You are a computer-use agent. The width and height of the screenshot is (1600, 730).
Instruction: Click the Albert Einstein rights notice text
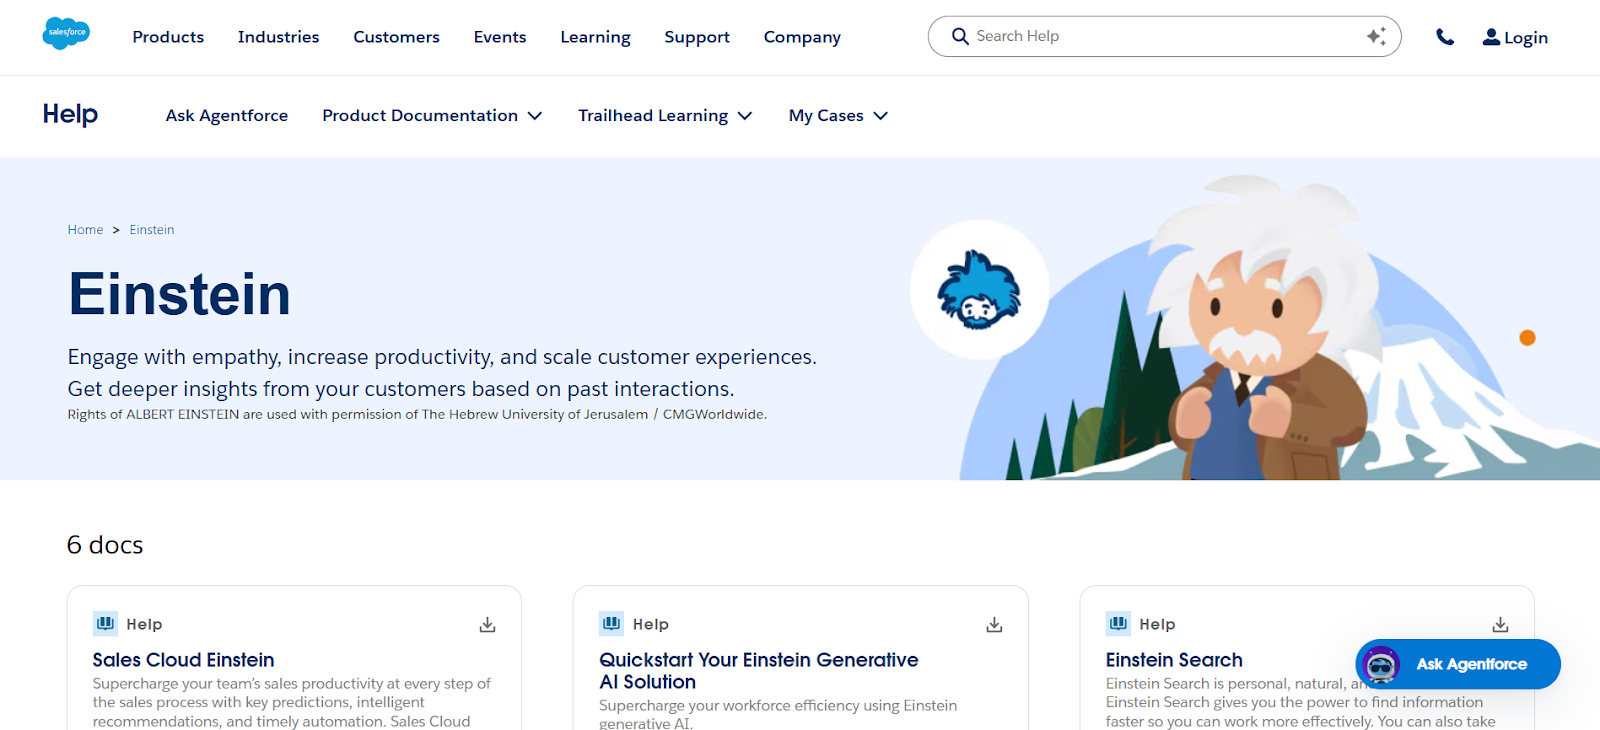point(417,414)
